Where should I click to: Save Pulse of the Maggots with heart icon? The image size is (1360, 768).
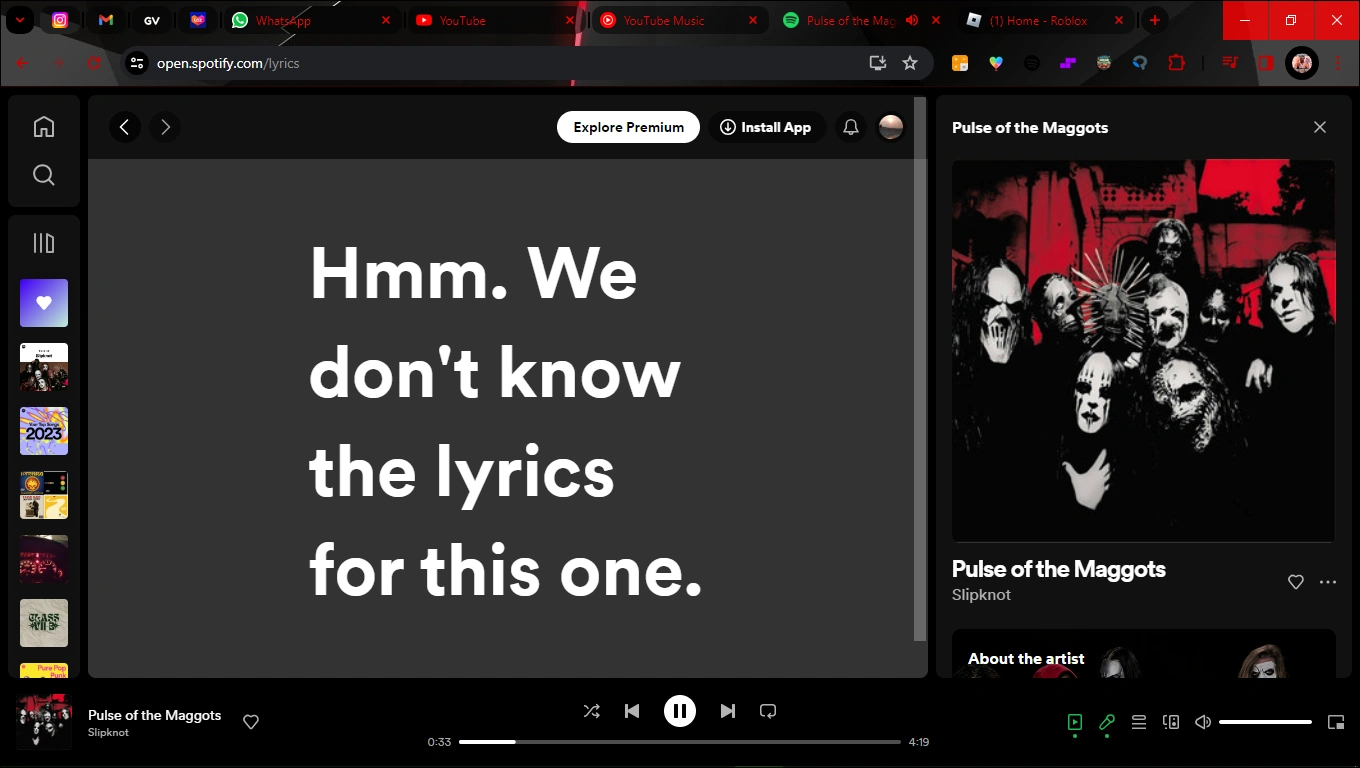[1295, 582]
